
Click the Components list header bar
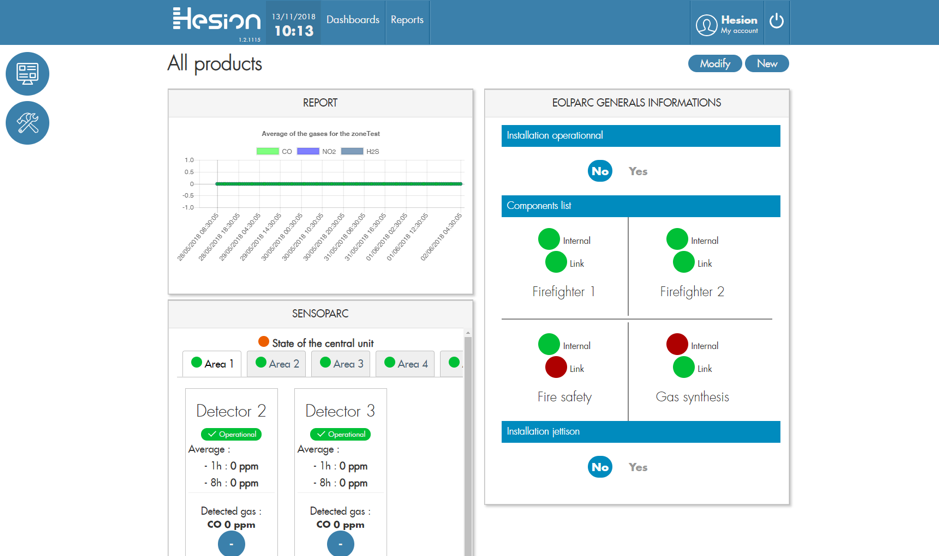pos(641,206)
